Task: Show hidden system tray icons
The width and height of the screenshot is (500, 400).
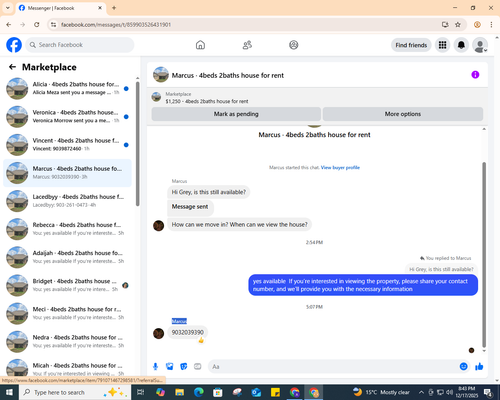Action: (421, 392)
